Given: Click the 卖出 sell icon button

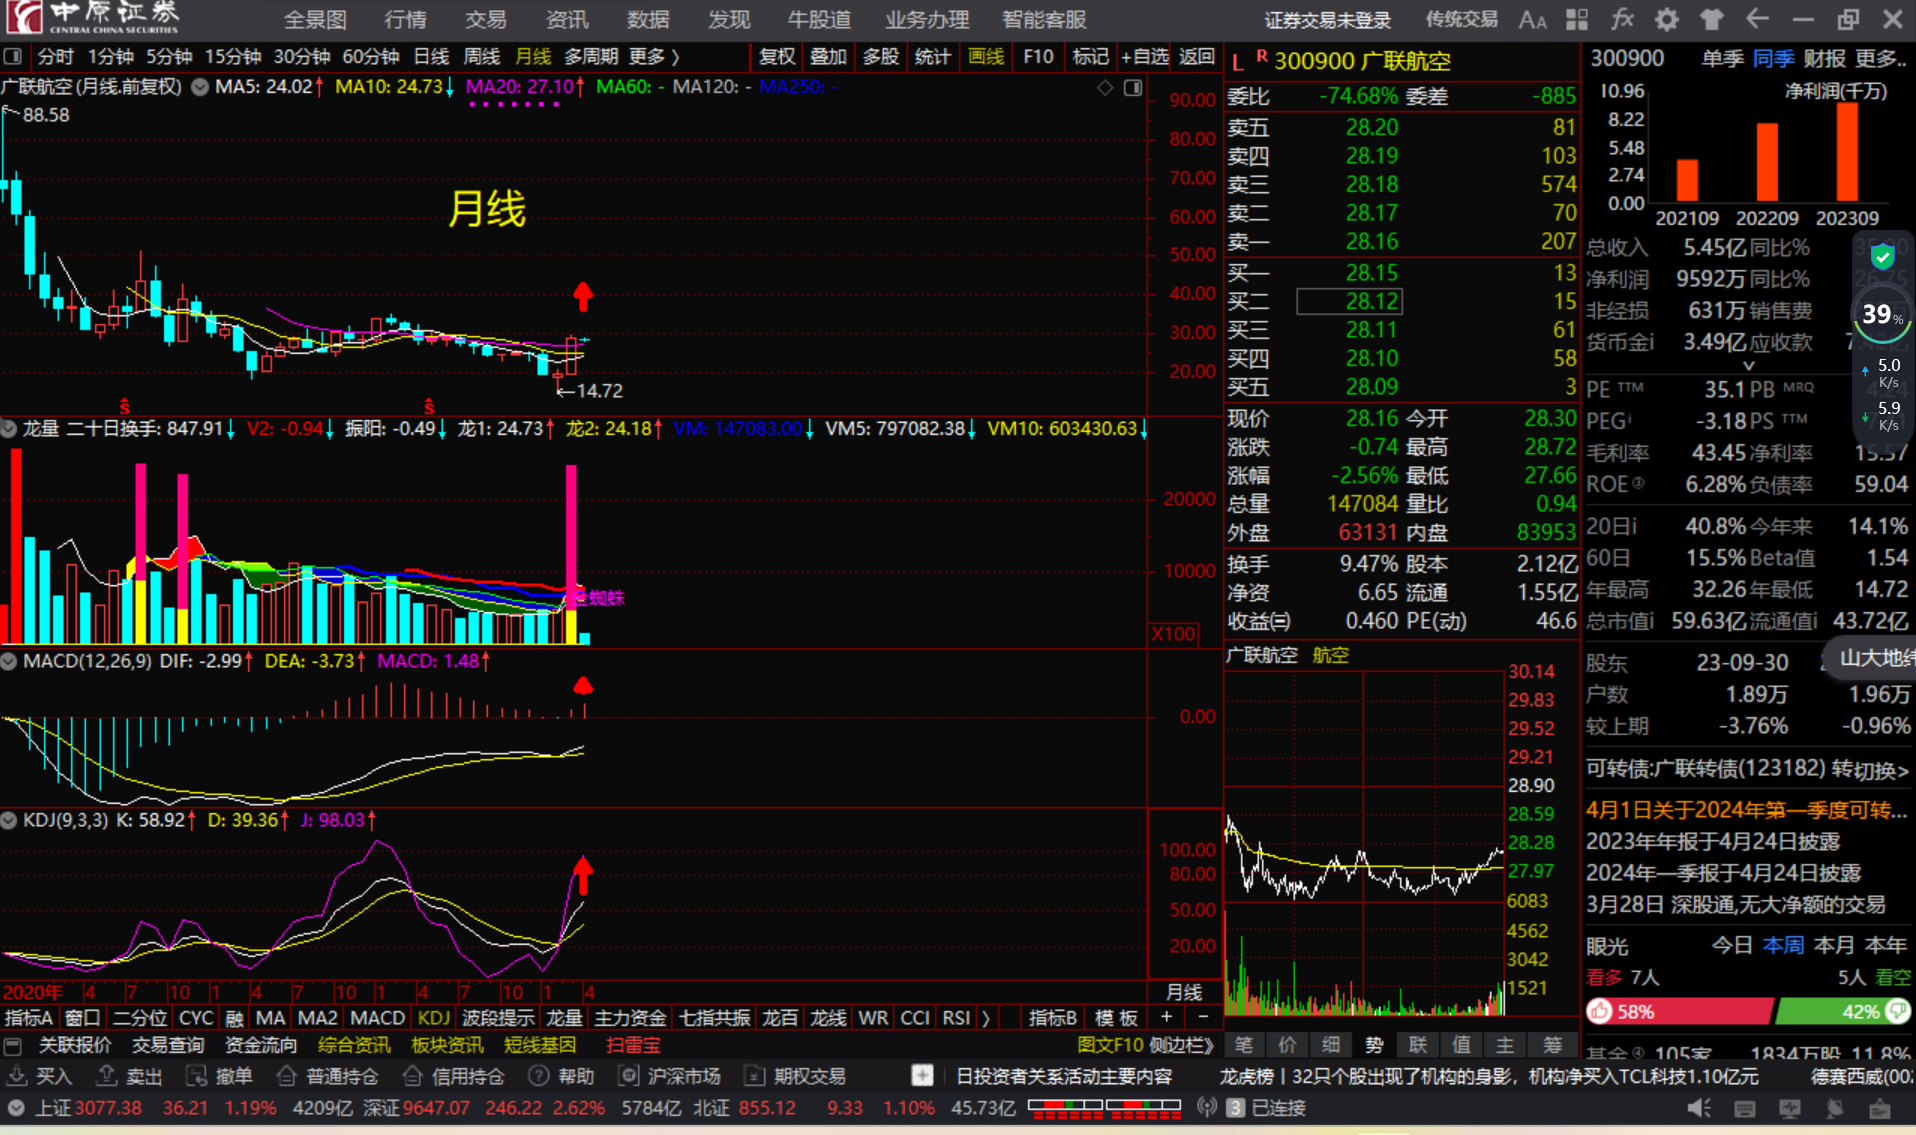Looking at the screenshot, I should [129, 1076].
